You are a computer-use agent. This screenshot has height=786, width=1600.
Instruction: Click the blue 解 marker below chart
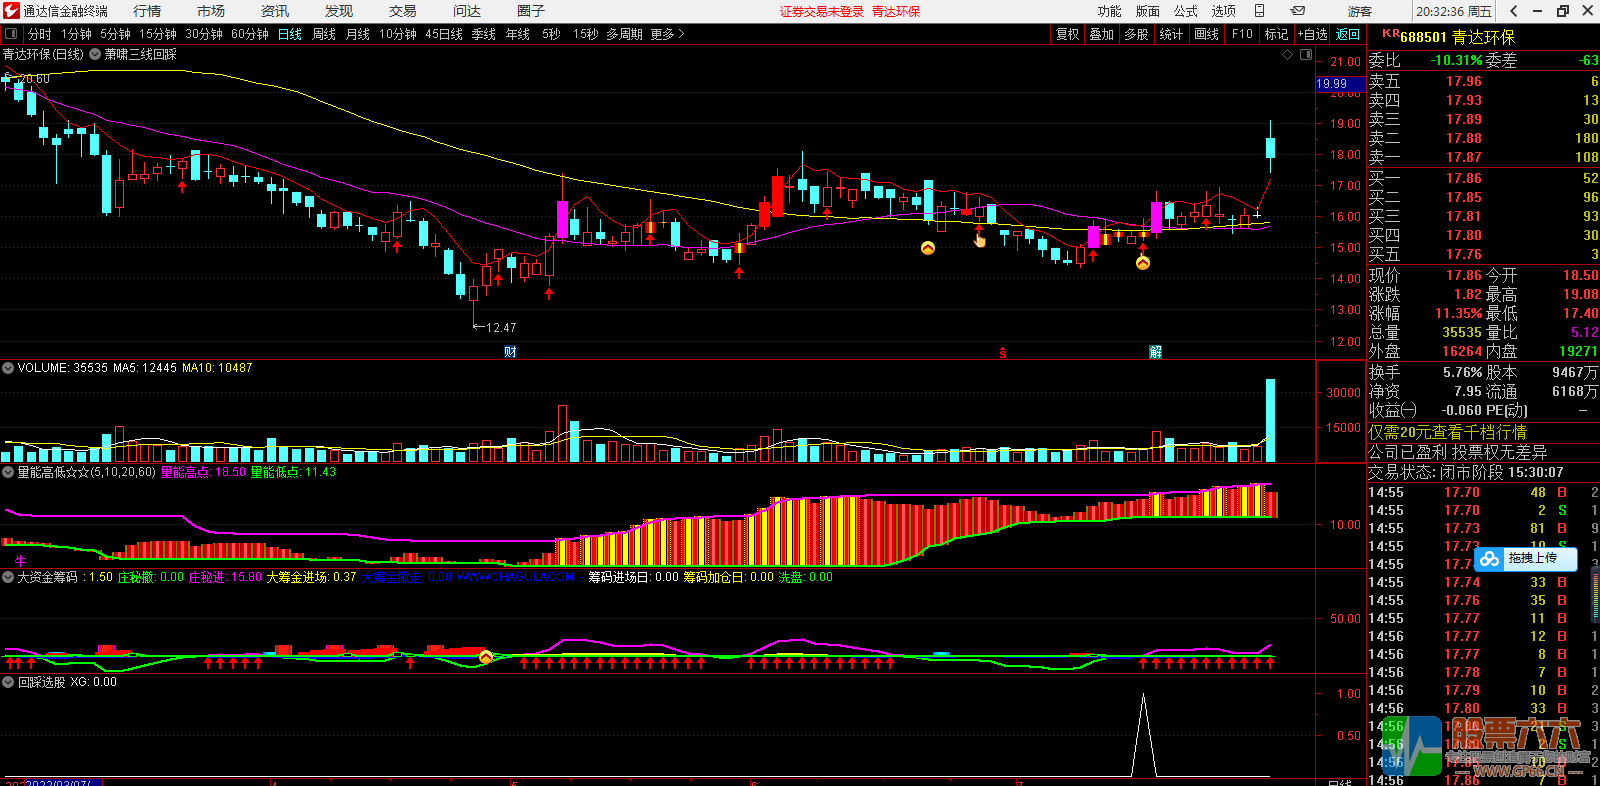pyautogui.click(x=1155, y=352)
